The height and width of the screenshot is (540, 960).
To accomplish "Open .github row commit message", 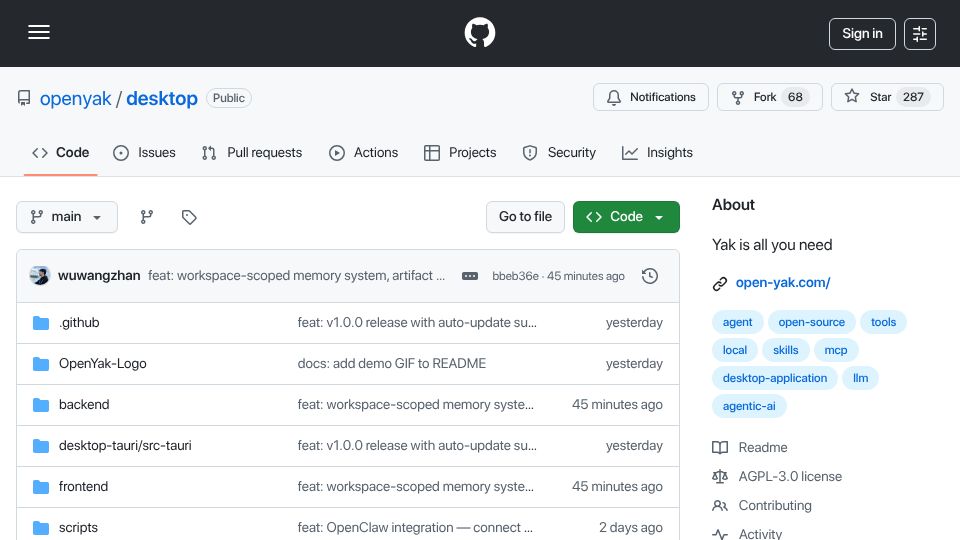I will pyautogui.click(x=417, y=323).
